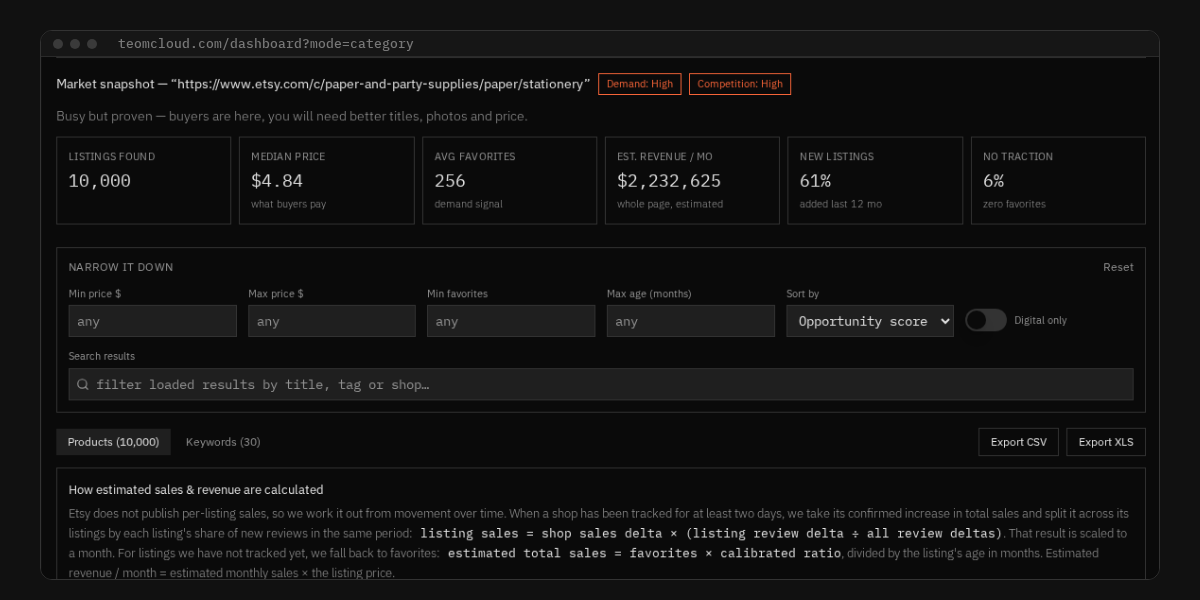
Task: Reset the narrow-down filters
Action: pyautogui.click(x=1118, y=267)
